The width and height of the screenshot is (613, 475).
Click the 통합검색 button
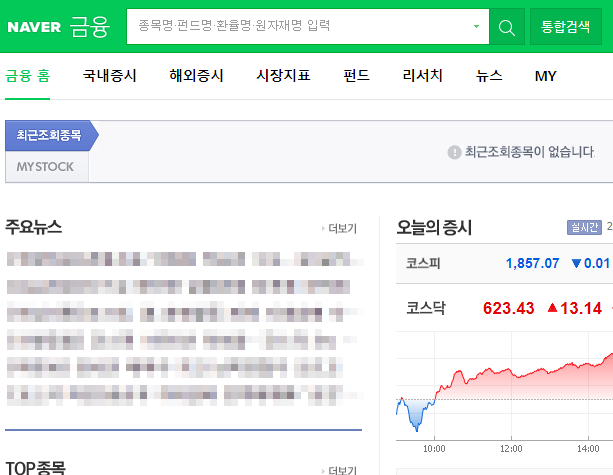coord(565,27)
